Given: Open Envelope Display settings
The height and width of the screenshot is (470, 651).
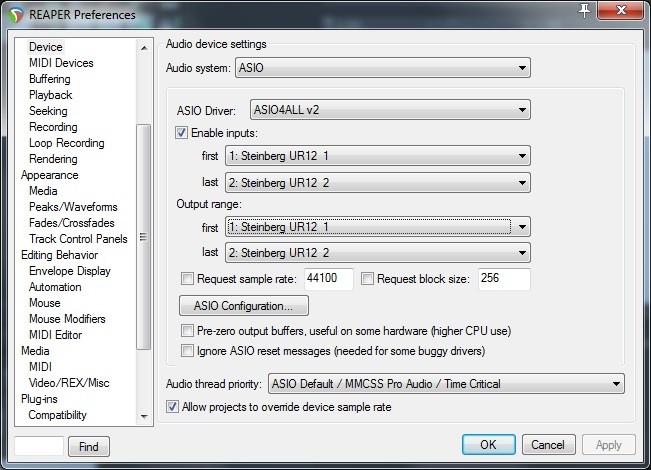Looking at the screenshot, I should tap(70, 271).
